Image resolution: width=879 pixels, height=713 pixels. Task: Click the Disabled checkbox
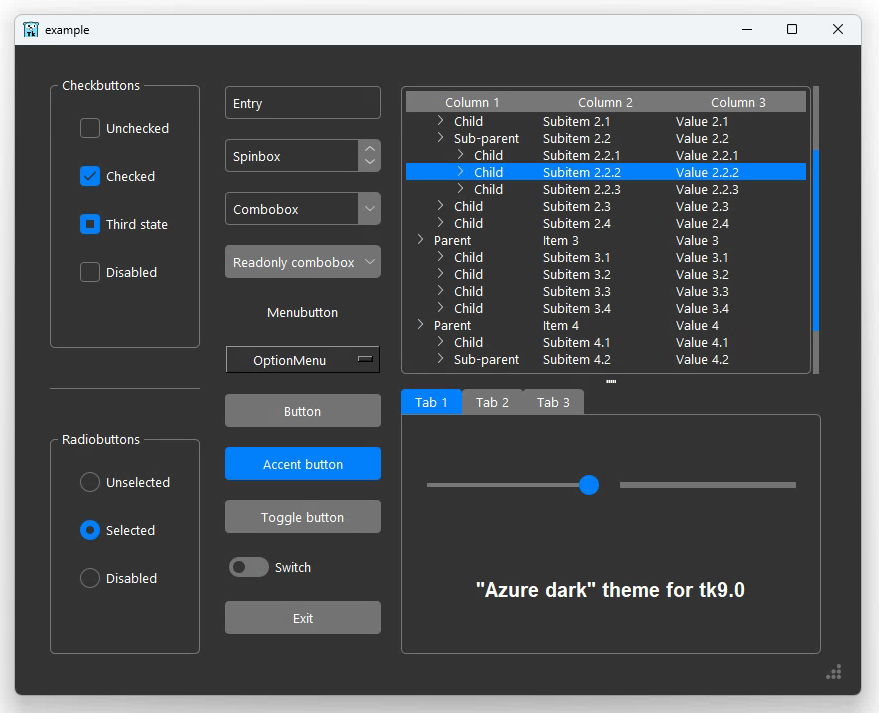(90, 272)
